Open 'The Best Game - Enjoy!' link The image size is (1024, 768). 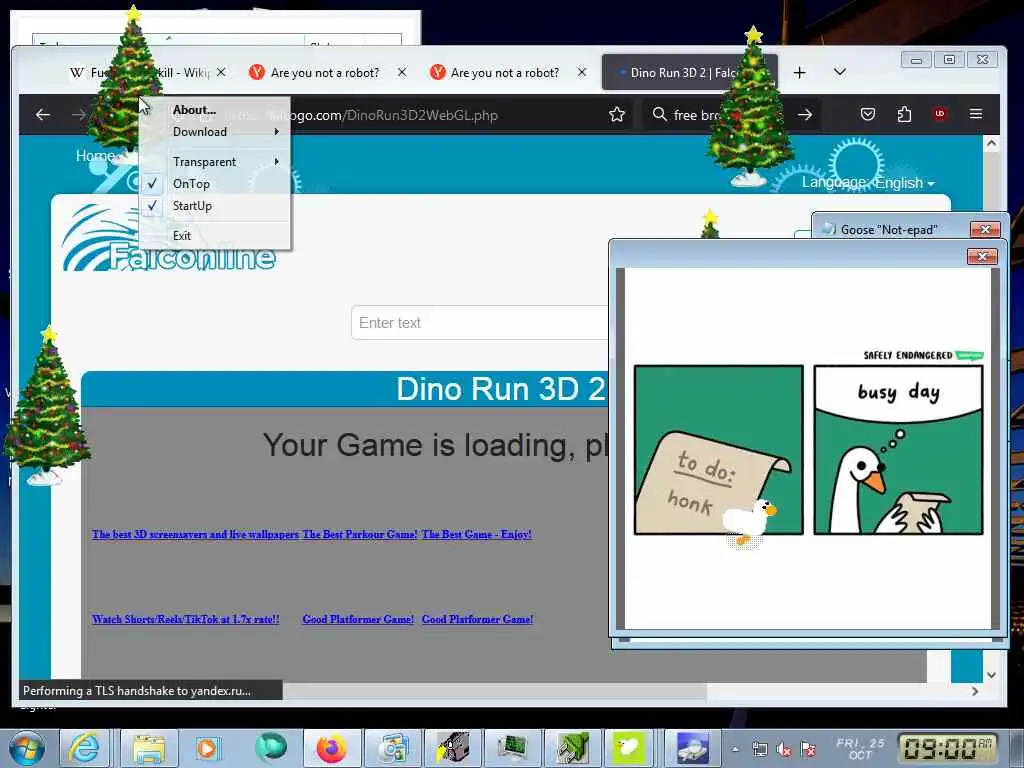tap(476, 534)
